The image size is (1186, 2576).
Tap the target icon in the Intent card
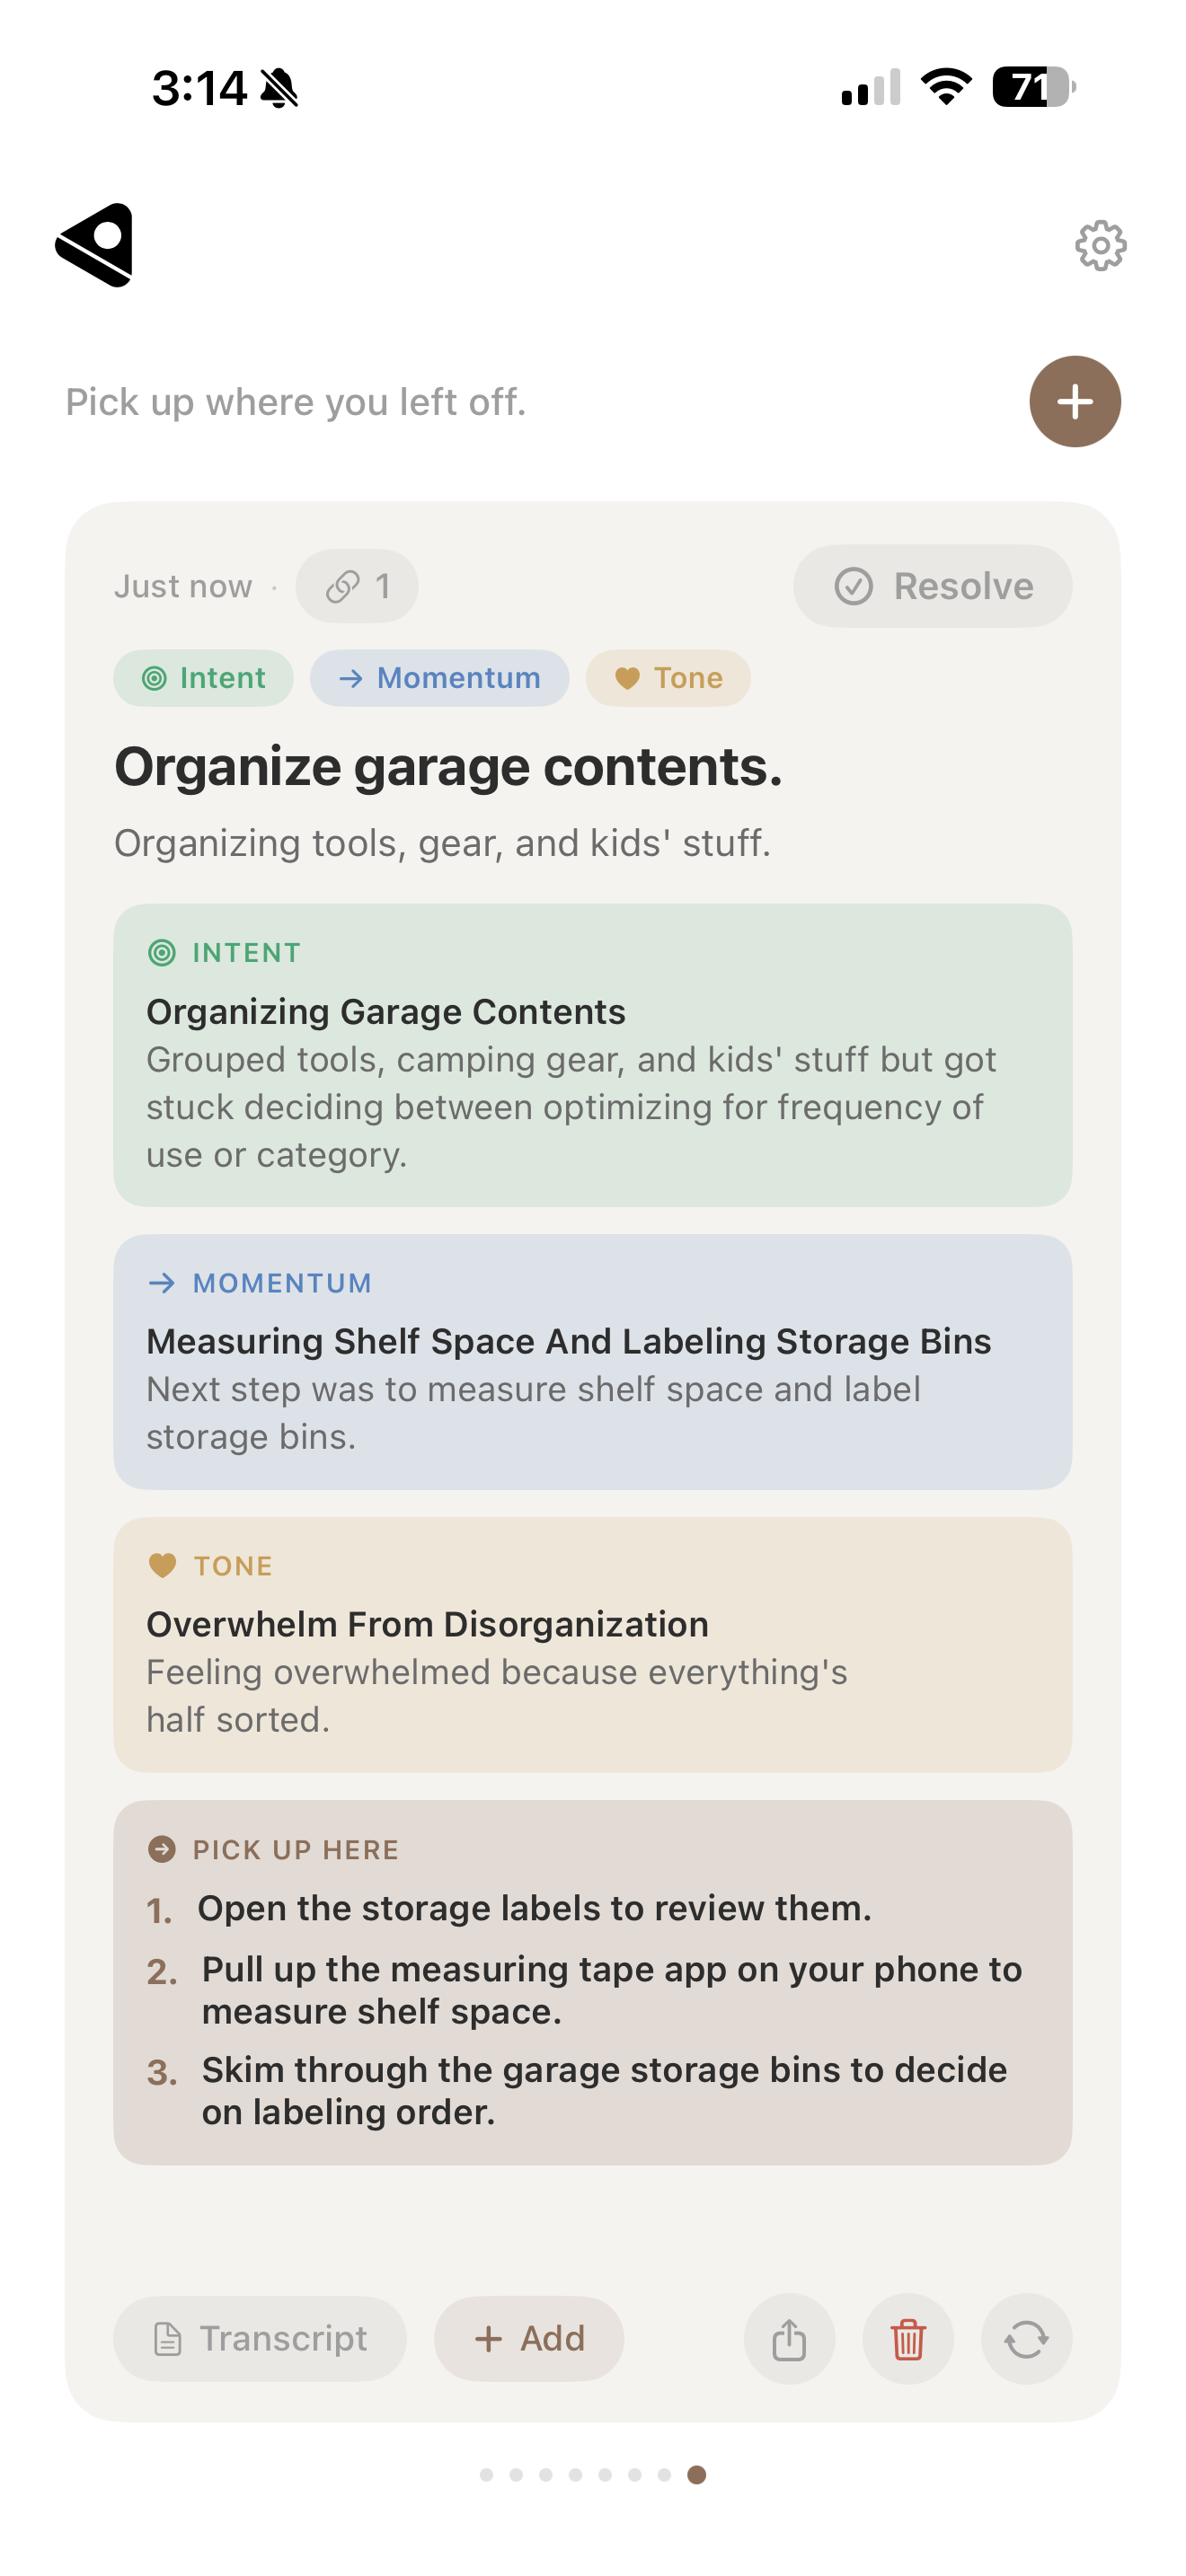pyautogui.click(x=163, y=953)
